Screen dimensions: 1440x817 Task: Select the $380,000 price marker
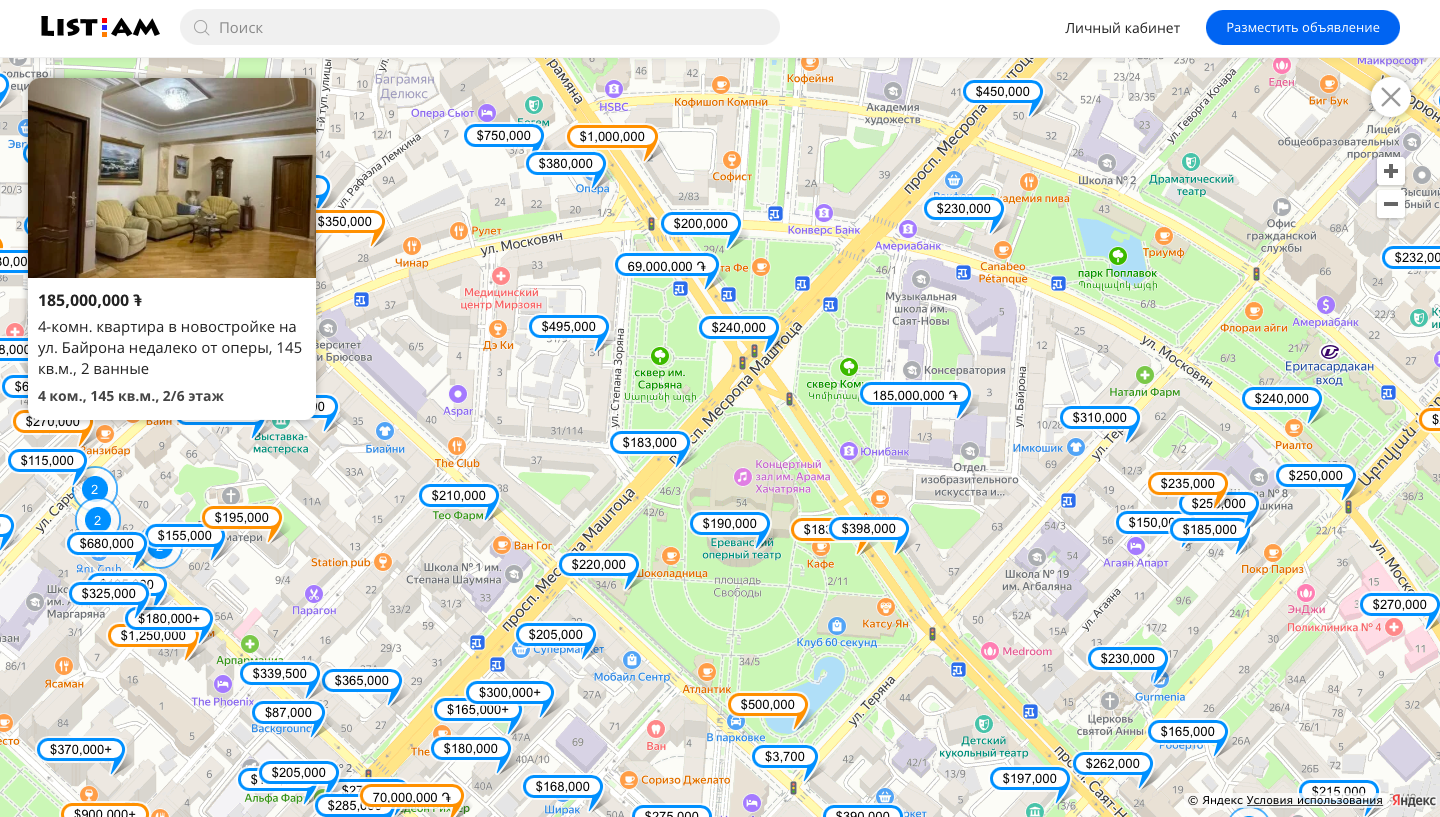(566, 164)
